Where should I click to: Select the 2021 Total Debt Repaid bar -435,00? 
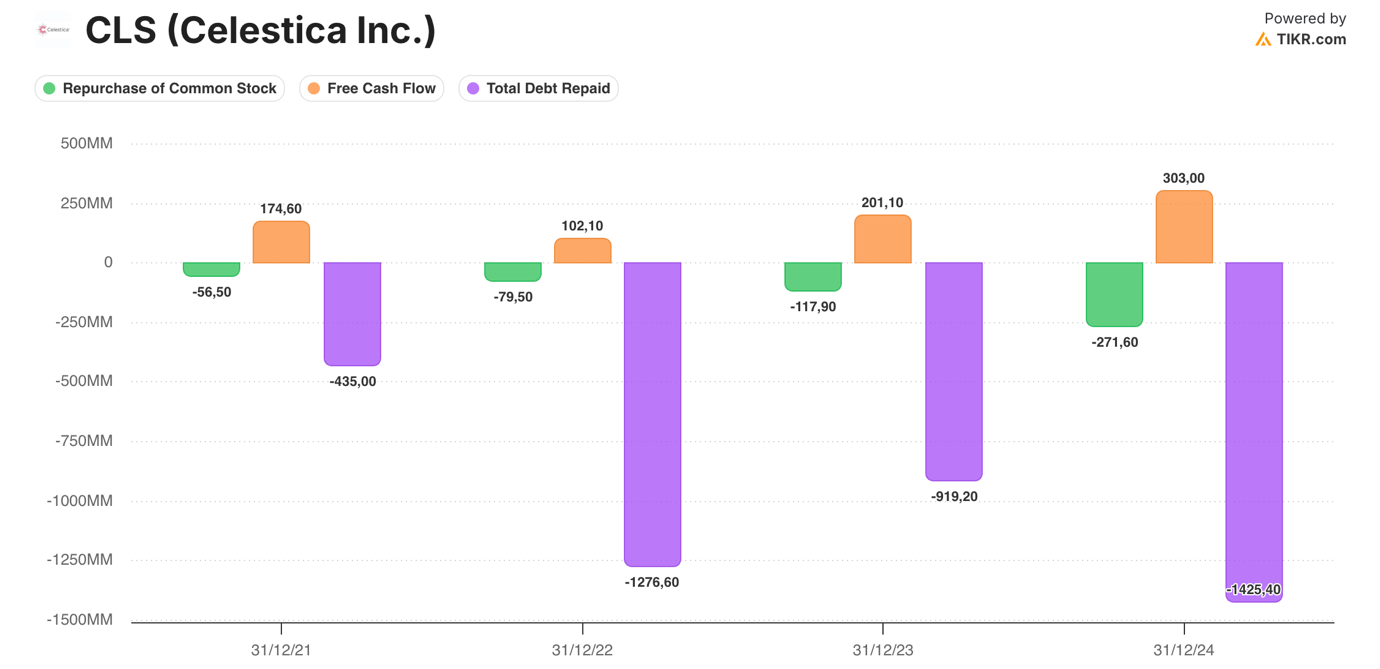(352, 314)
